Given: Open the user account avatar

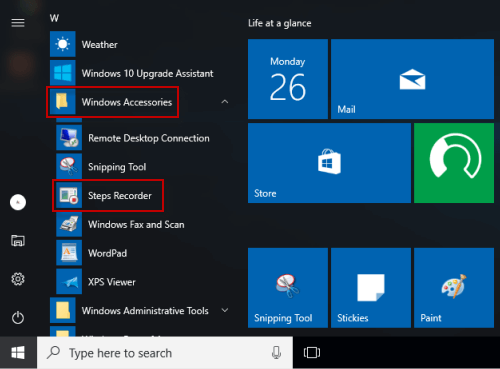Looking at the screenshot, I should [x=18, y=202].
